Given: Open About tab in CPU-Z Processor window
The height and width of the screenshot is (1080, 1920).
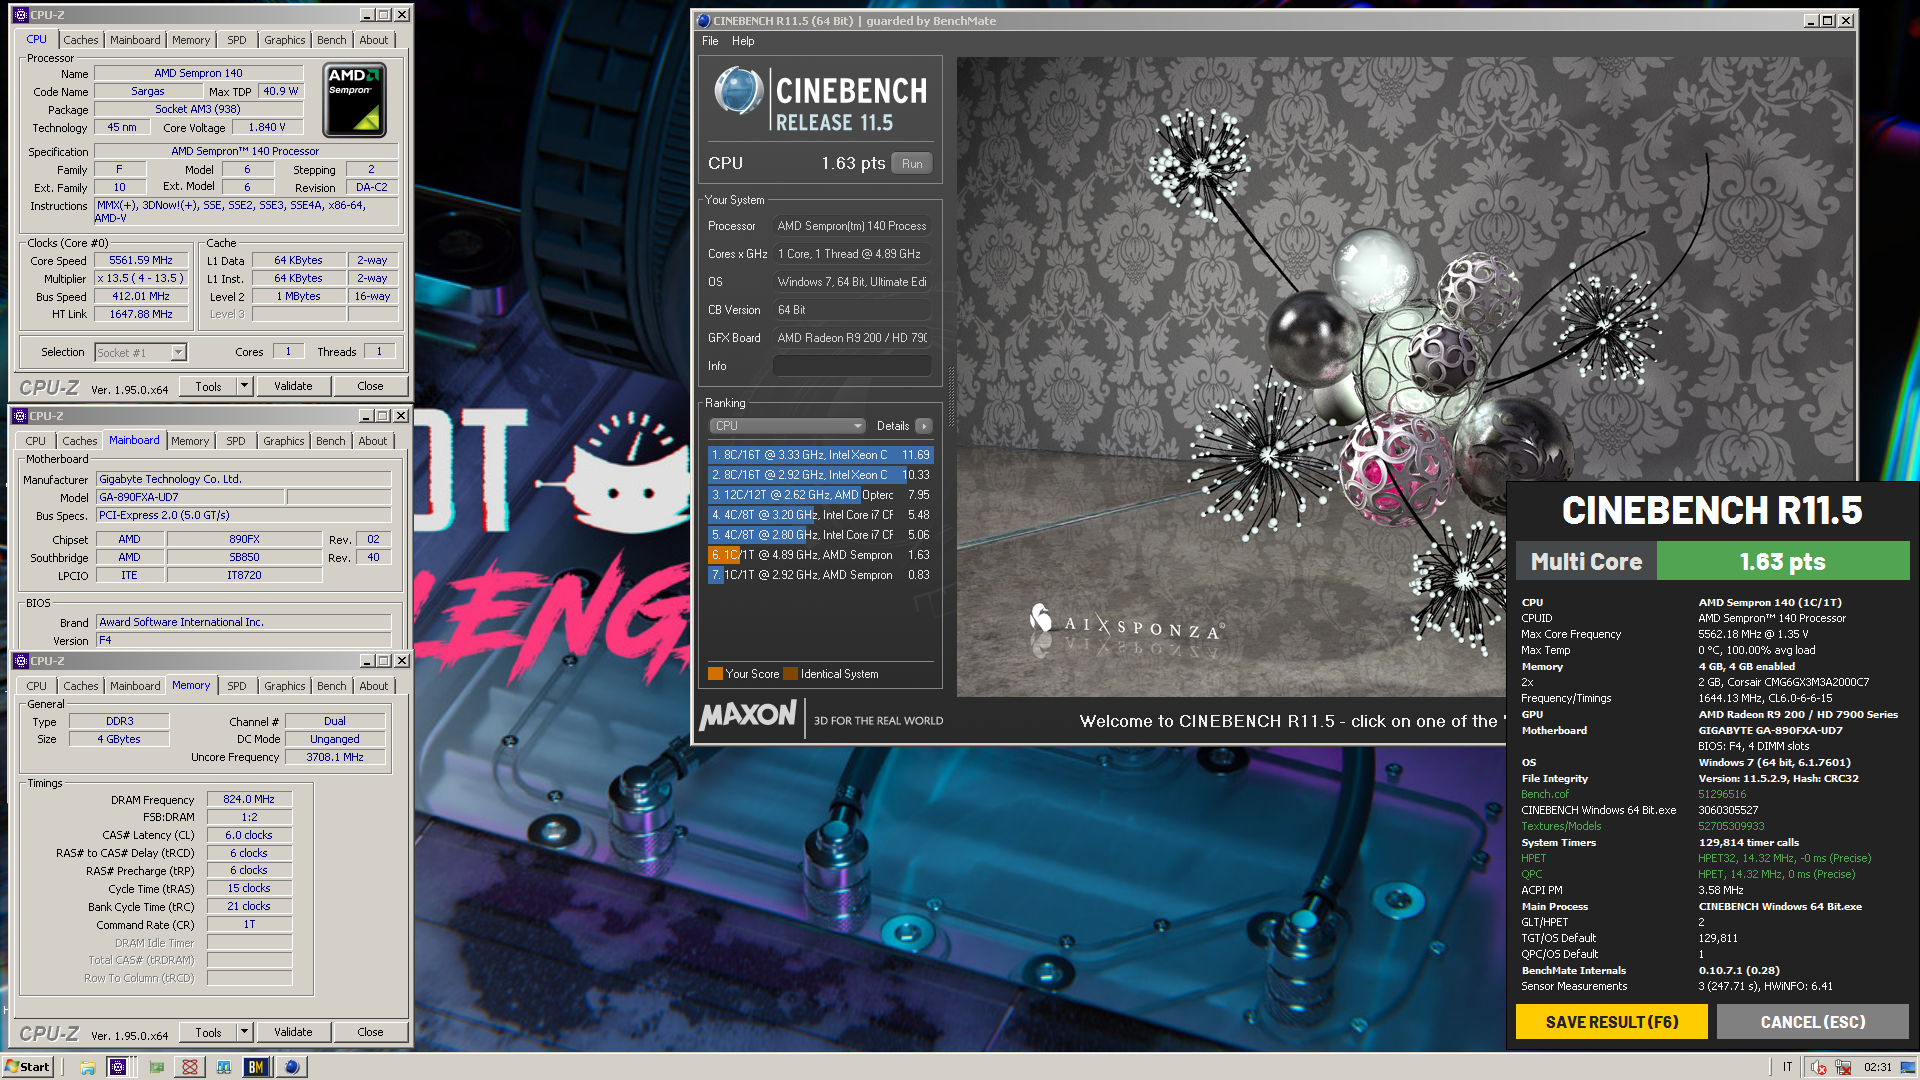Looking at the screenshot, I should (x=374, y=40).
